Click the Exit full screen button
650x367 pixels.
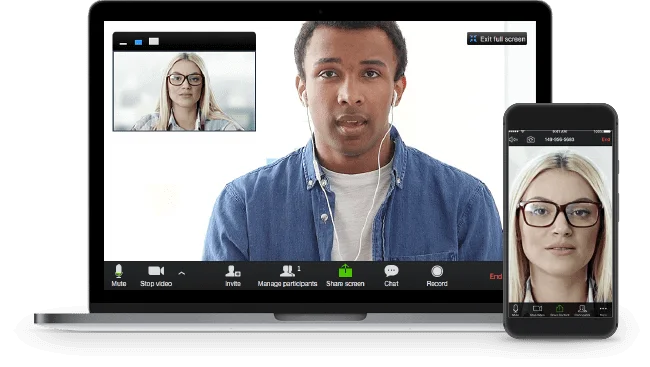[x=497, y=39]
